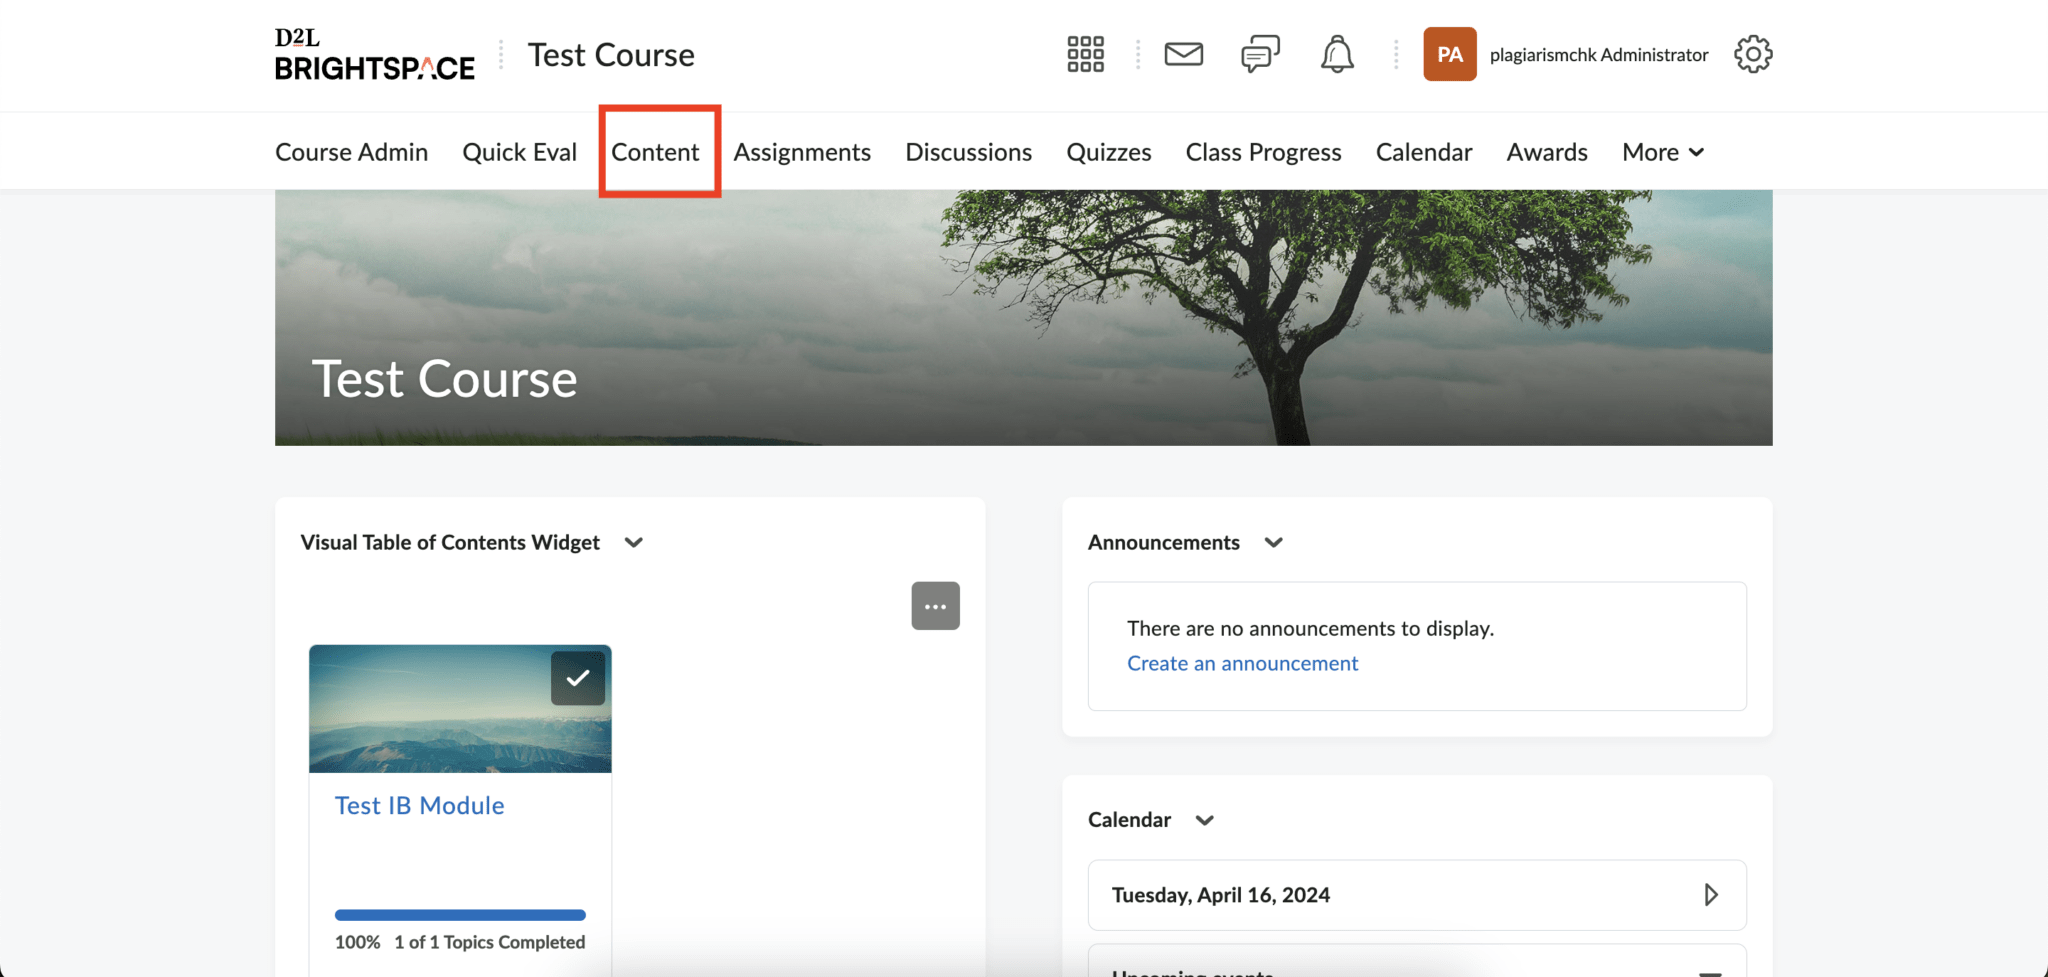Collapse the Announcements widget
2048x977 pixels.
click(x=1274, y=542)
